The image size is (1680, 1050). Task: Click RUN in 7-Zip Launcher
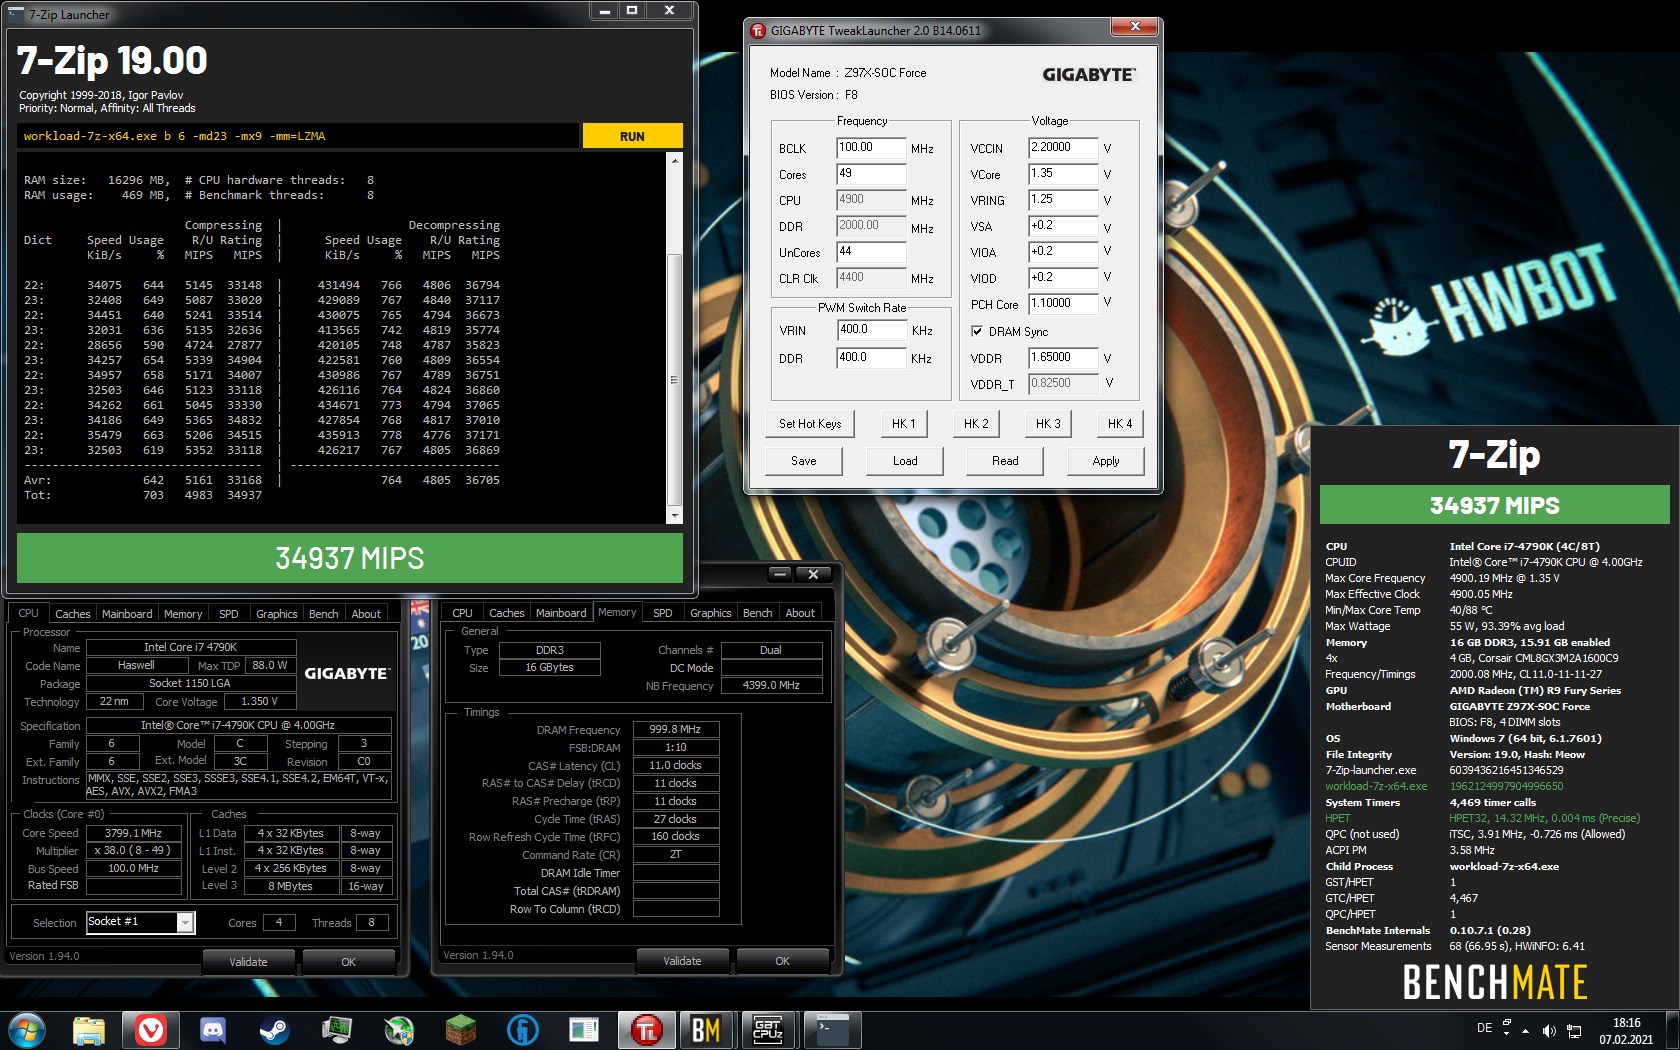coord(632,136)
